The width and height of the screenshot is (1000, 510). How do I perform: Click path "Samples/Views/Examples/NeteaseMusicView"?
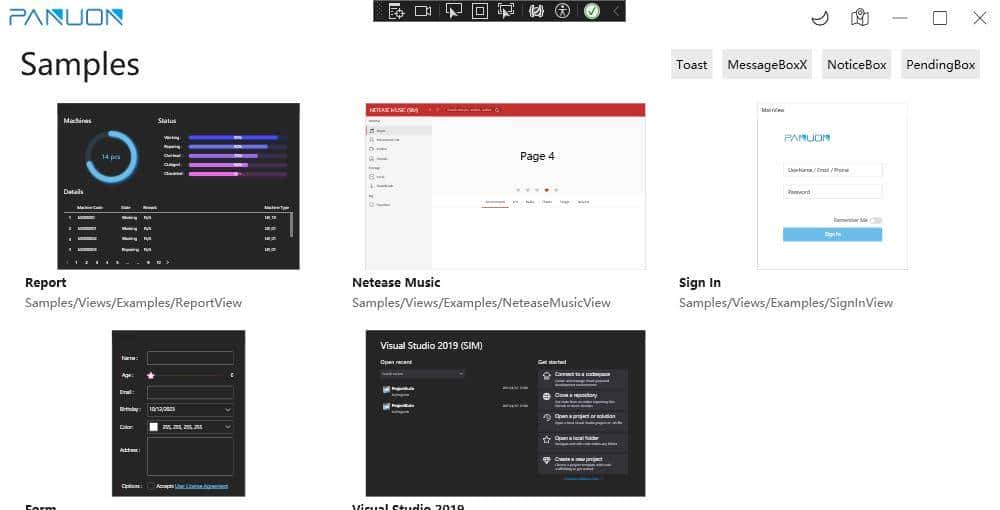482,303
